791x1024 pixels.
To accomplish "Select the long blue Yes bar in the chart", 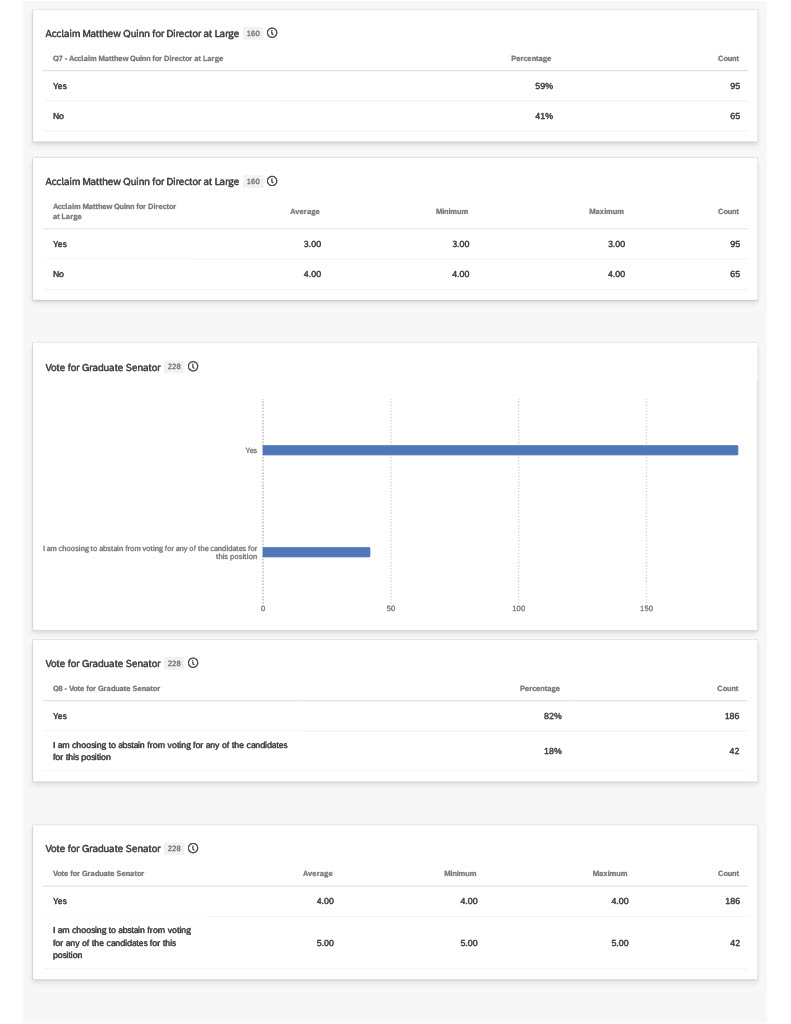I will 500,450.
